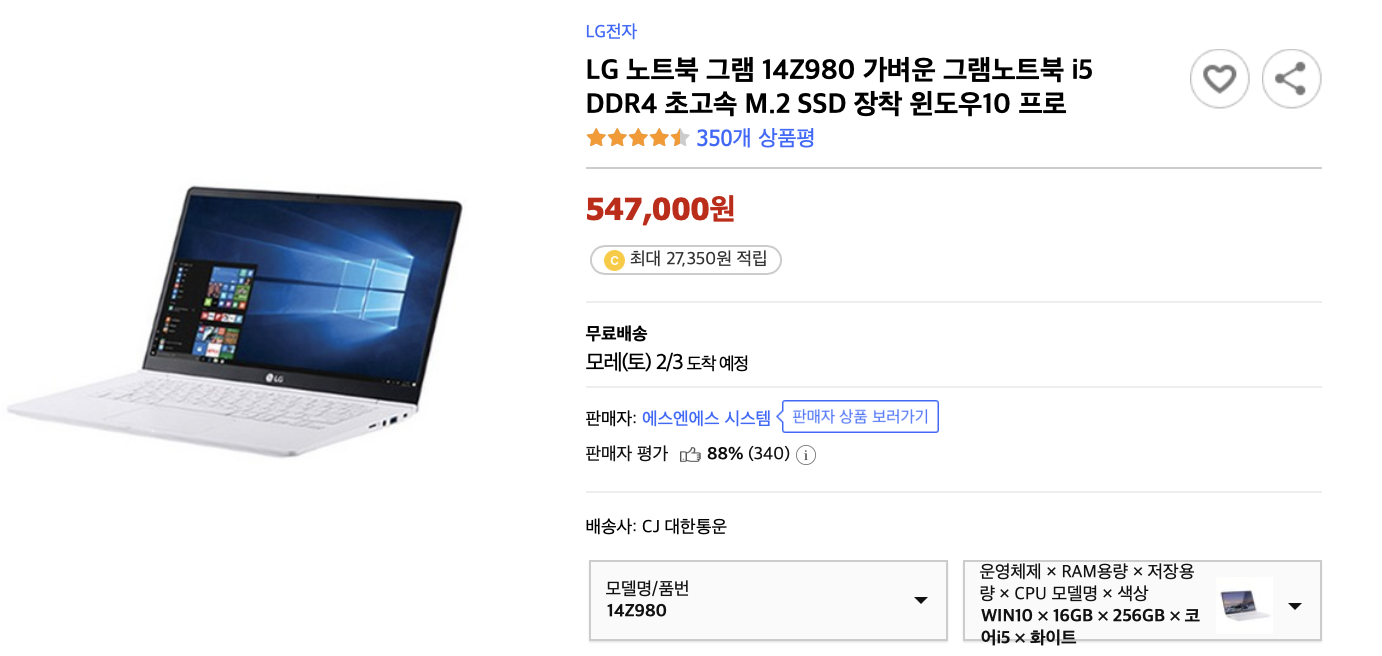The height and width of the screenshot is (656, 1382).
Task: Click the thumbs-up seller rating icon
Action: (x=690, y=454)
